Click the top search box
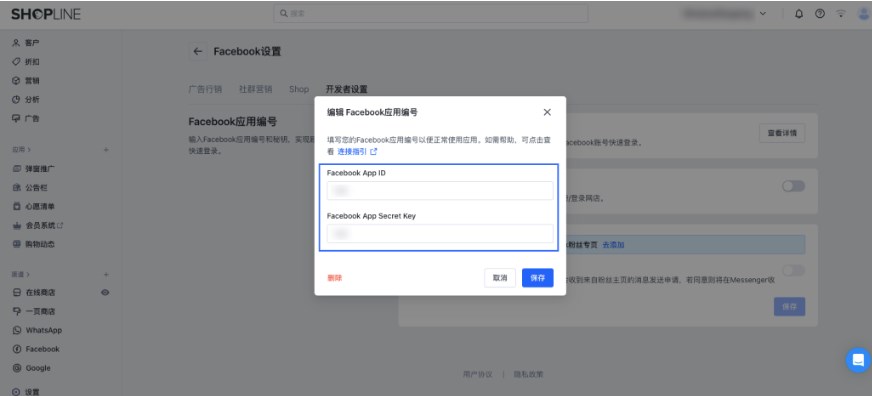This screenshot has width=872, height=396. 431,13
